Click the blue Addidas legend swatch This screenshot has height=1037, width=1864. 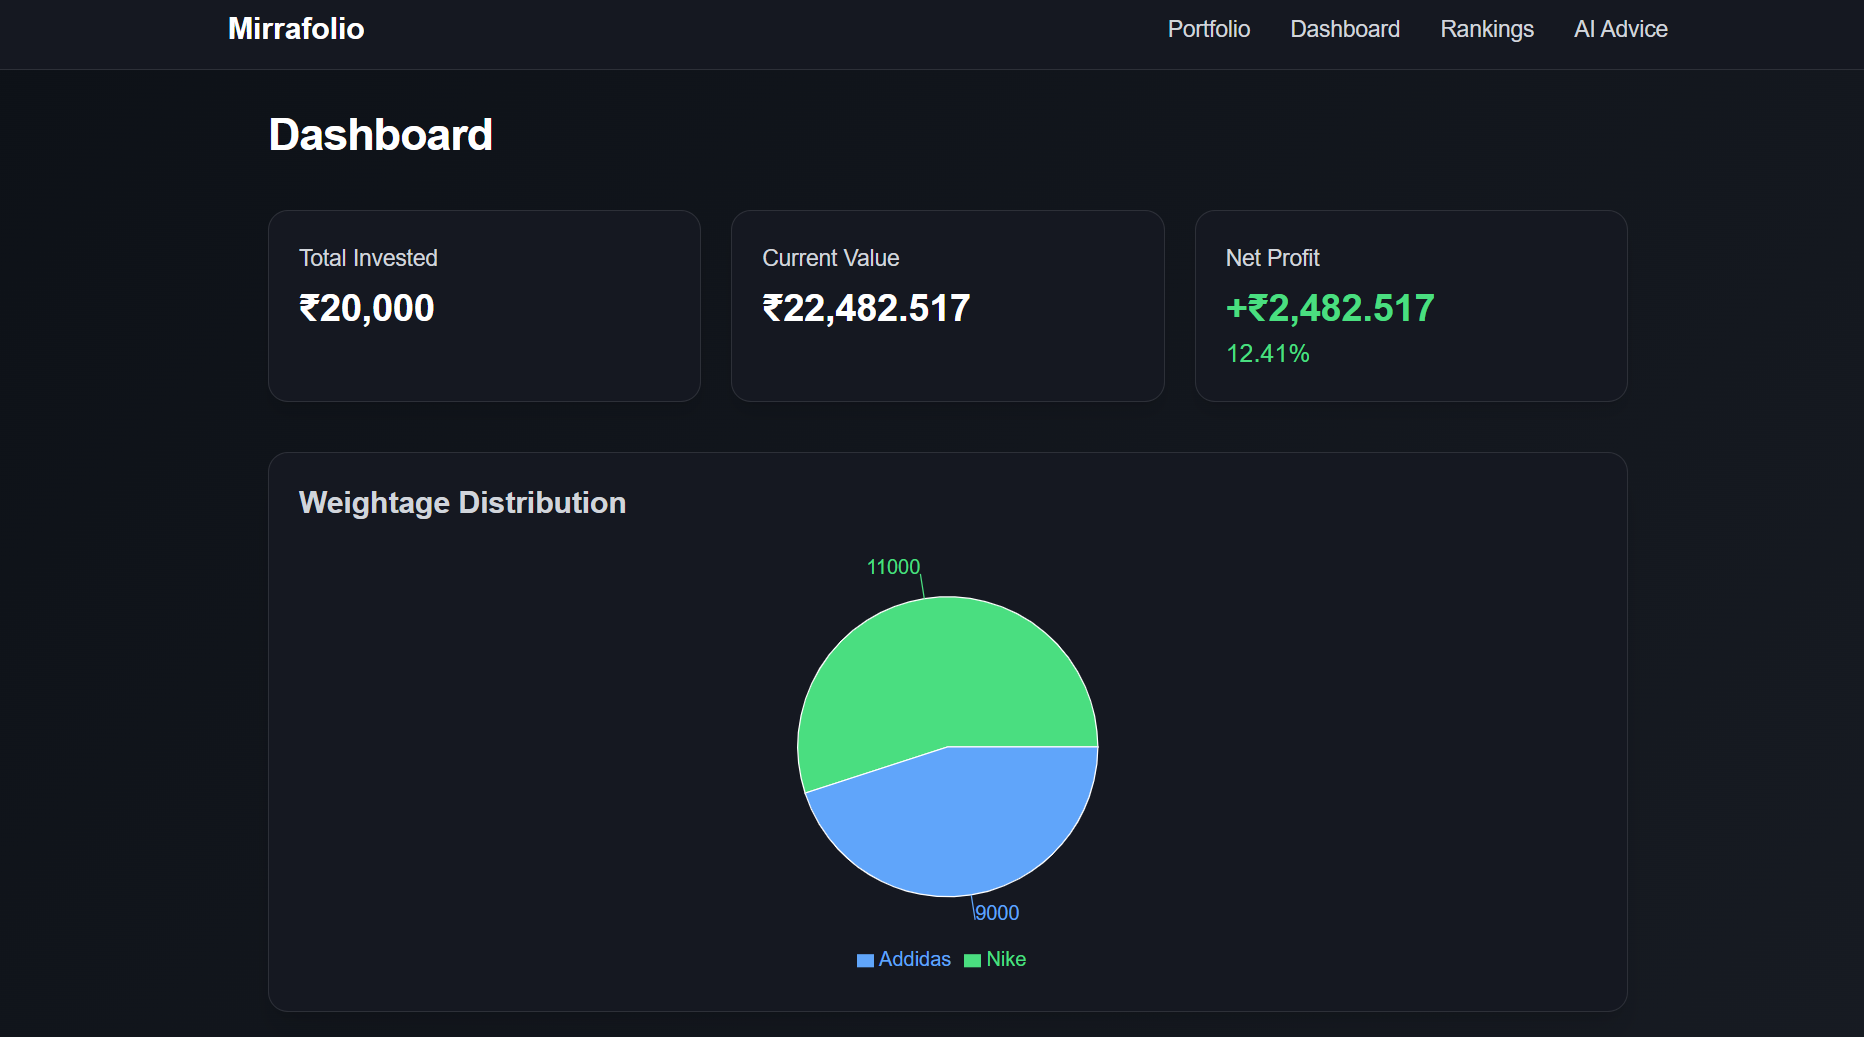click(x=865, y=960)
